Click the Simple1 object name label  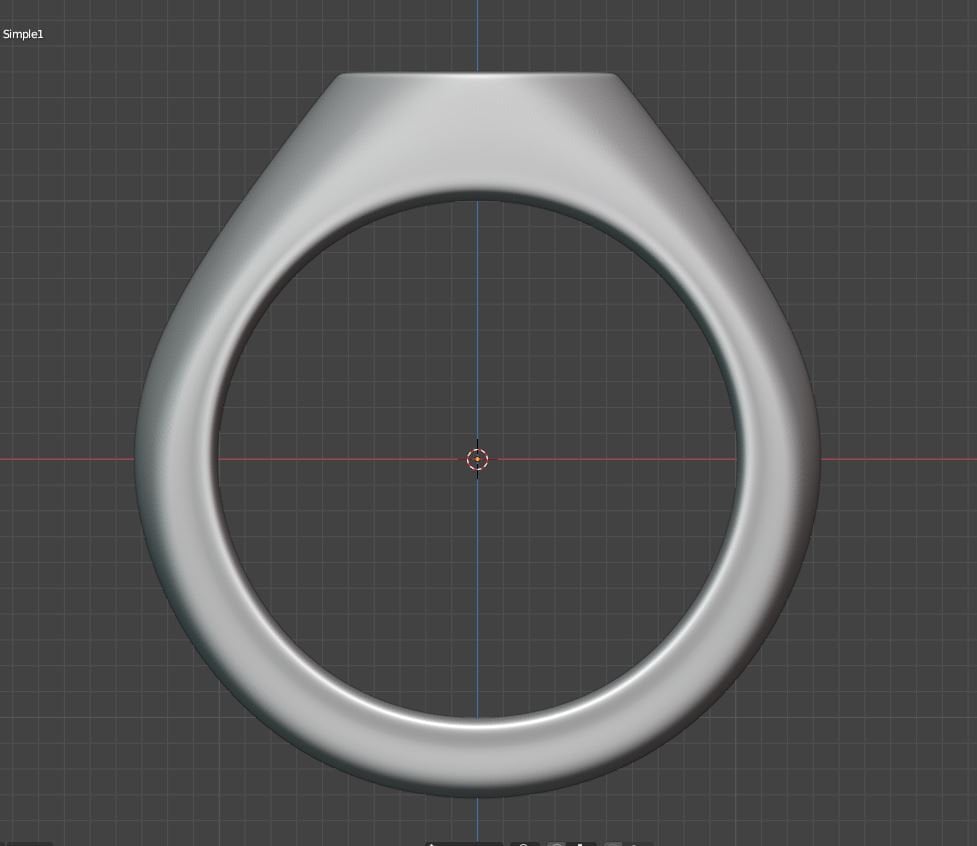click(23, 34)
